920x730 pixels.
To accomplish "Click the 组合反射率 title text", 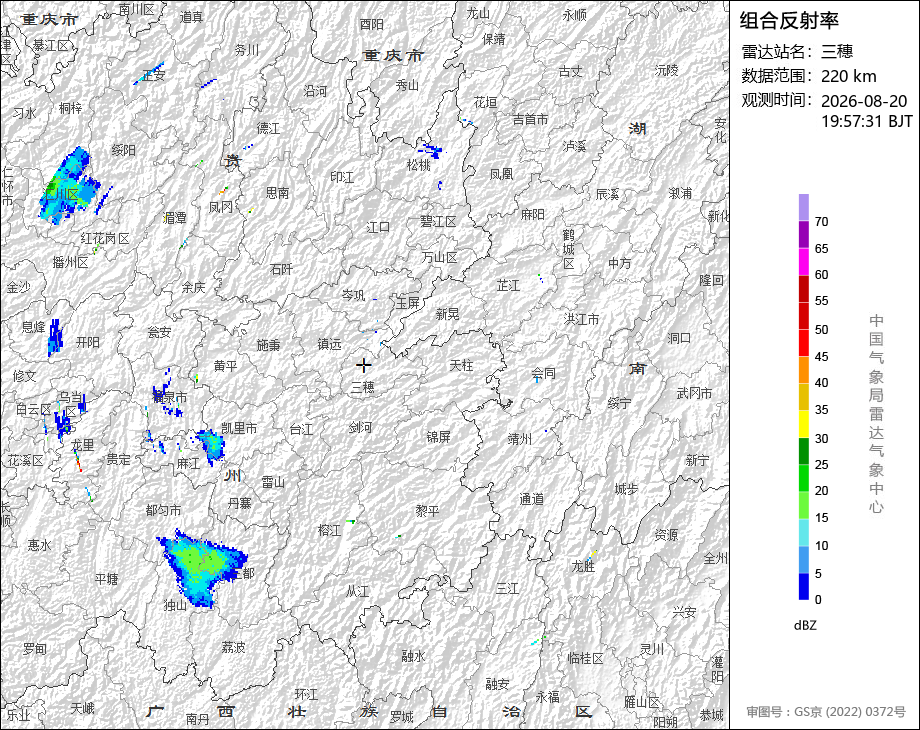I will click(x=789, y=21).
